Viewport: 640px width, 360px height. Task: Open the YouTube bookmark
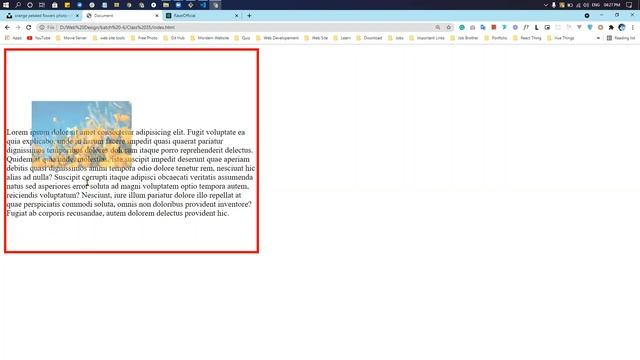[x=39, y=38]
